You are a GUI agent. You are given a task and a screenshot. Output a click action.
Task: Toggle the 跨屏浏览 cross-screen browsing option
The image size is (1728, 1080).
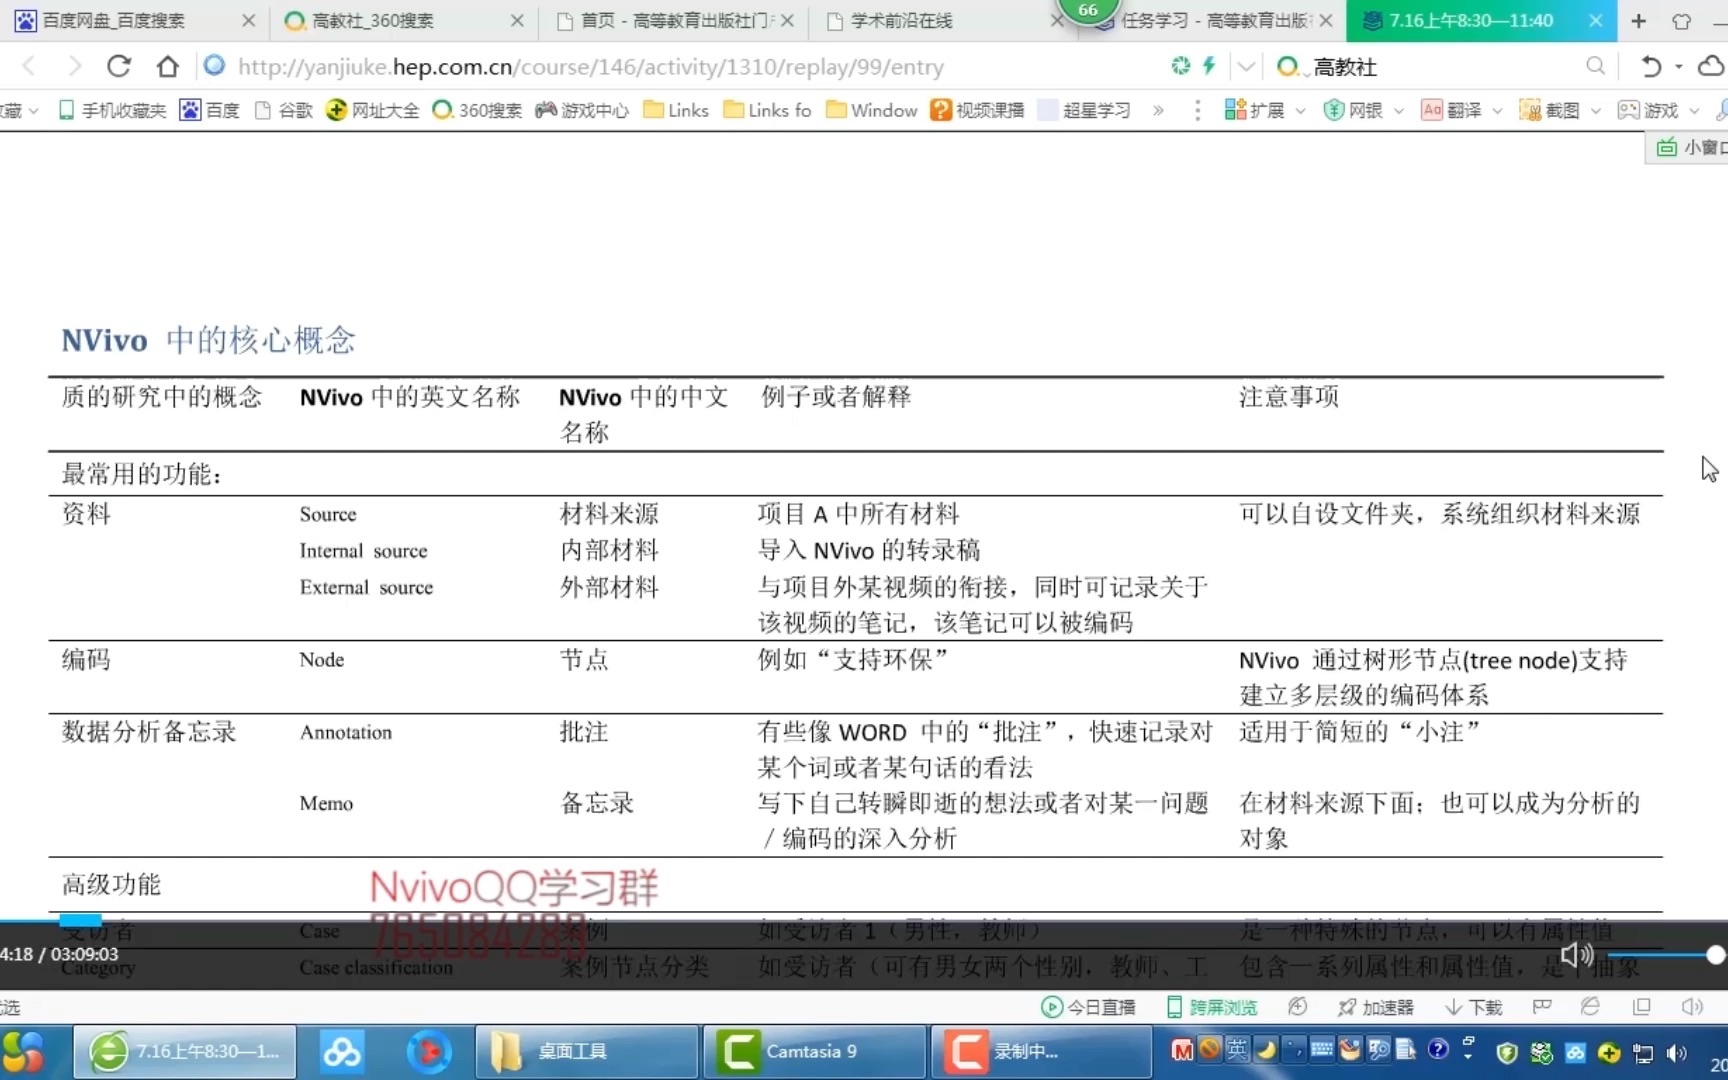pyautogui.click(x=1212, y=1007)
